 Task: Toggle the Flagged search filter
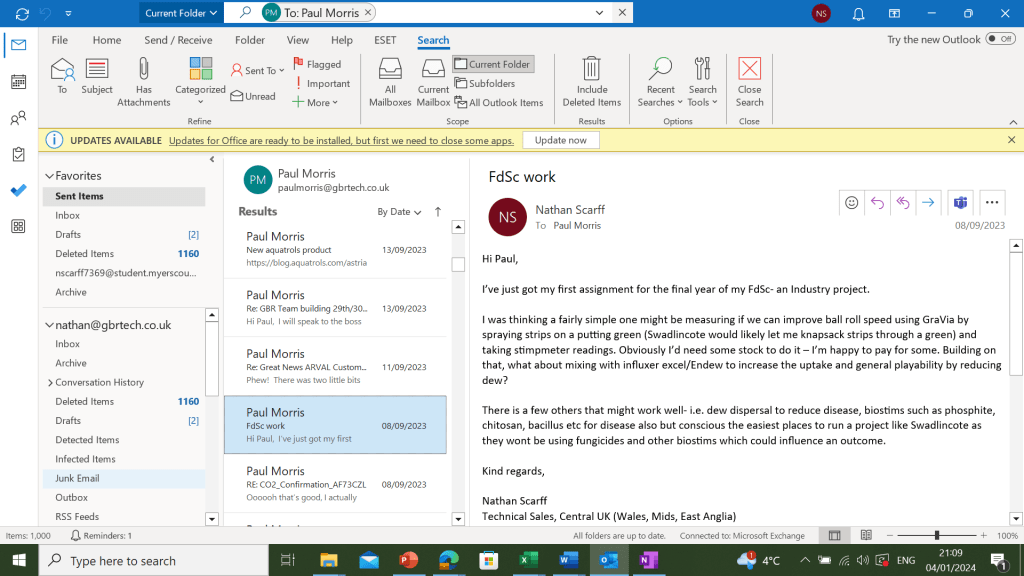(x=316, y=64)
